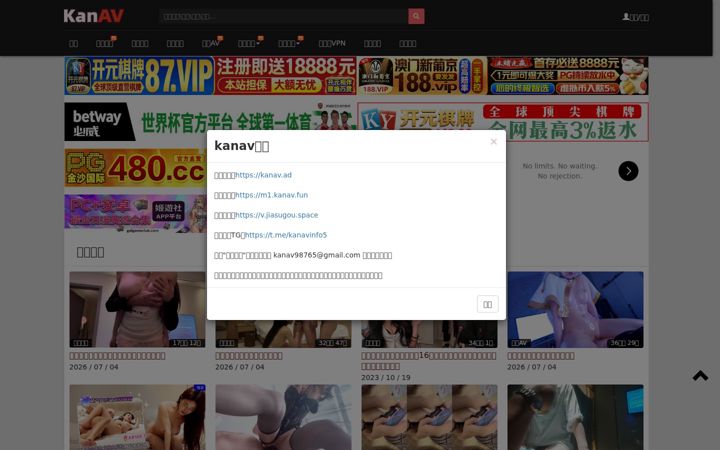Click the 'kanav' popup title

pos(242,146)
